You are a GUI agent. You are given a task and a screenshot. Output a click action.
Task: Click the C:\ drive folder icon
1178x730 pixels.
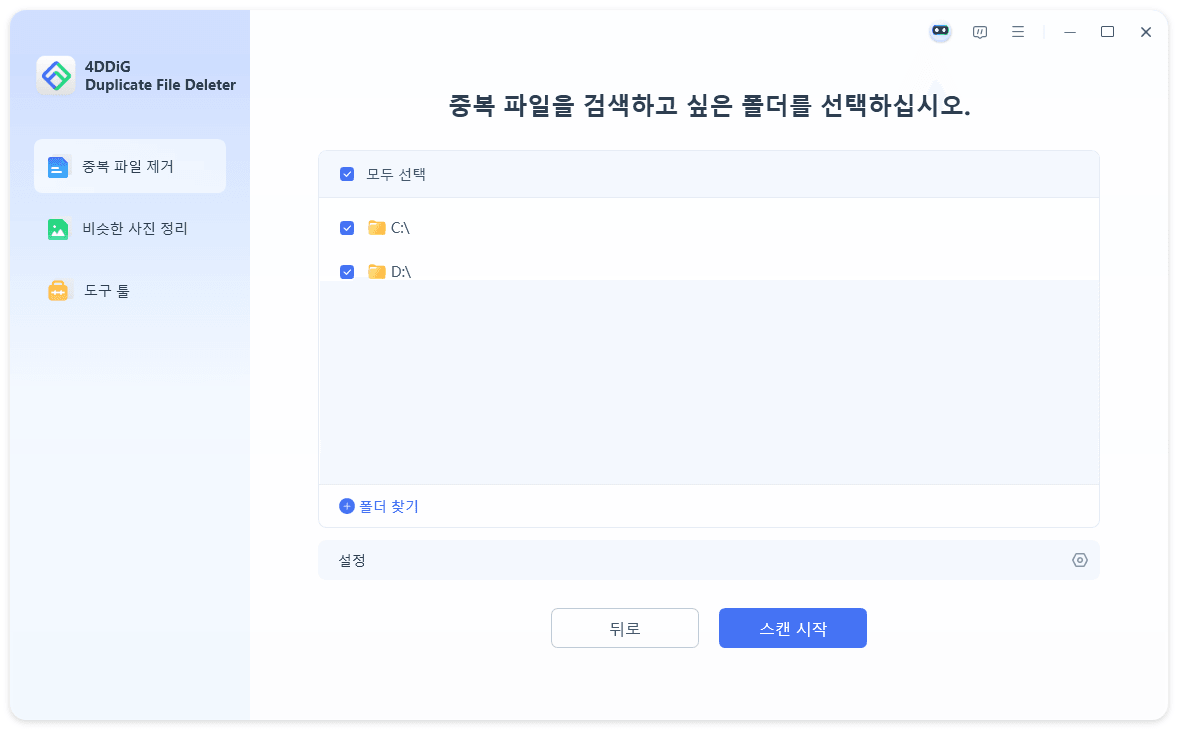pos(377,227)
